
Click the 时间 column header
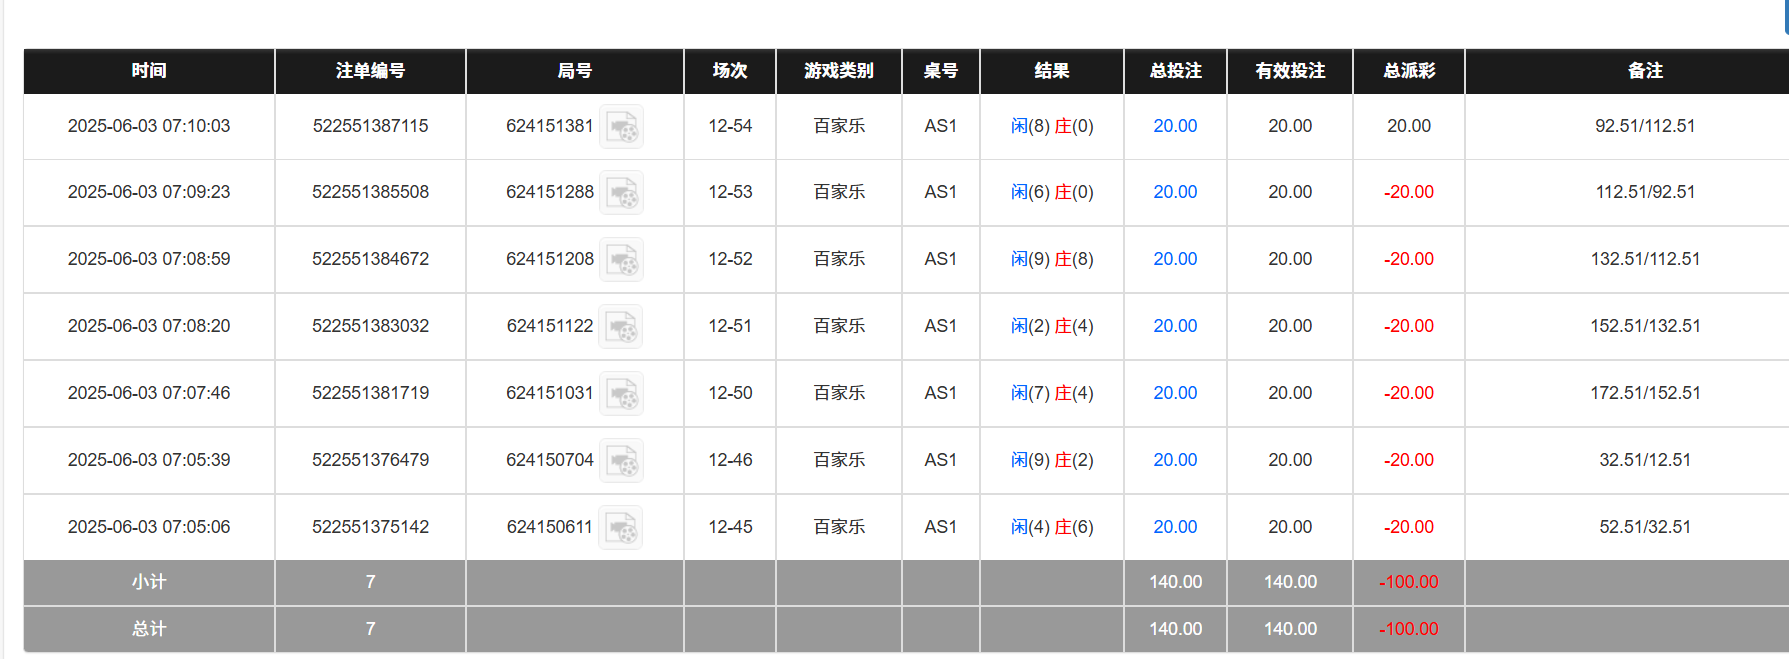149,71
